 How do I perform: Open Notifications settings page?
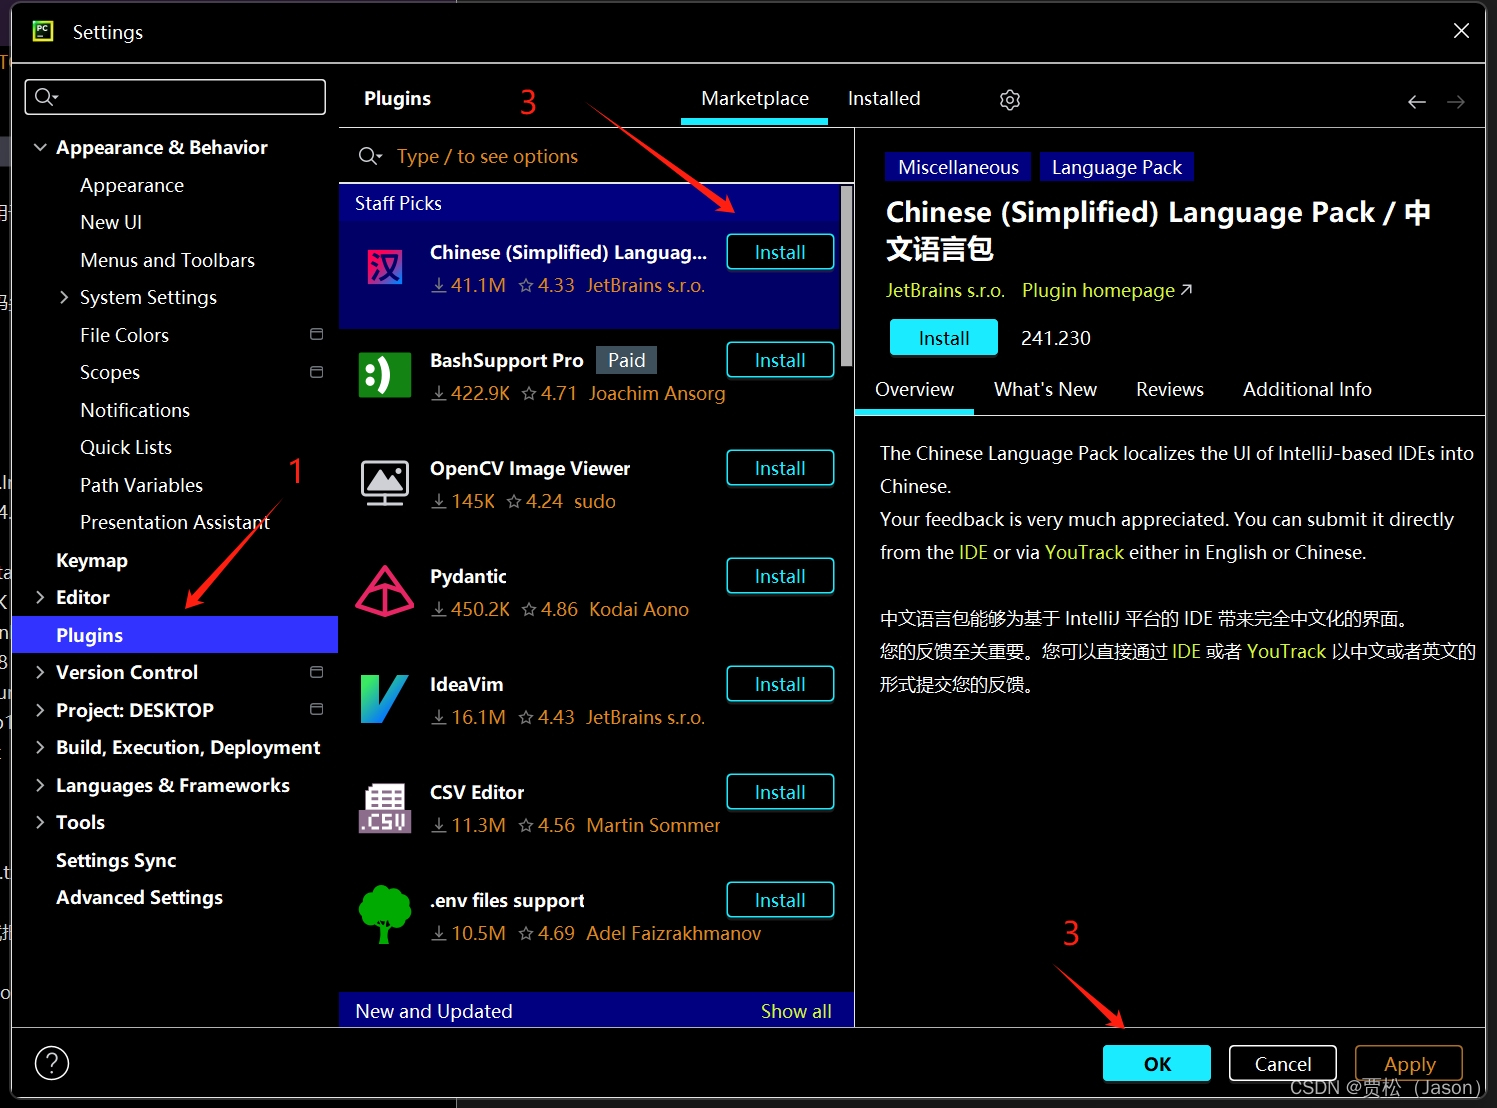135,410
